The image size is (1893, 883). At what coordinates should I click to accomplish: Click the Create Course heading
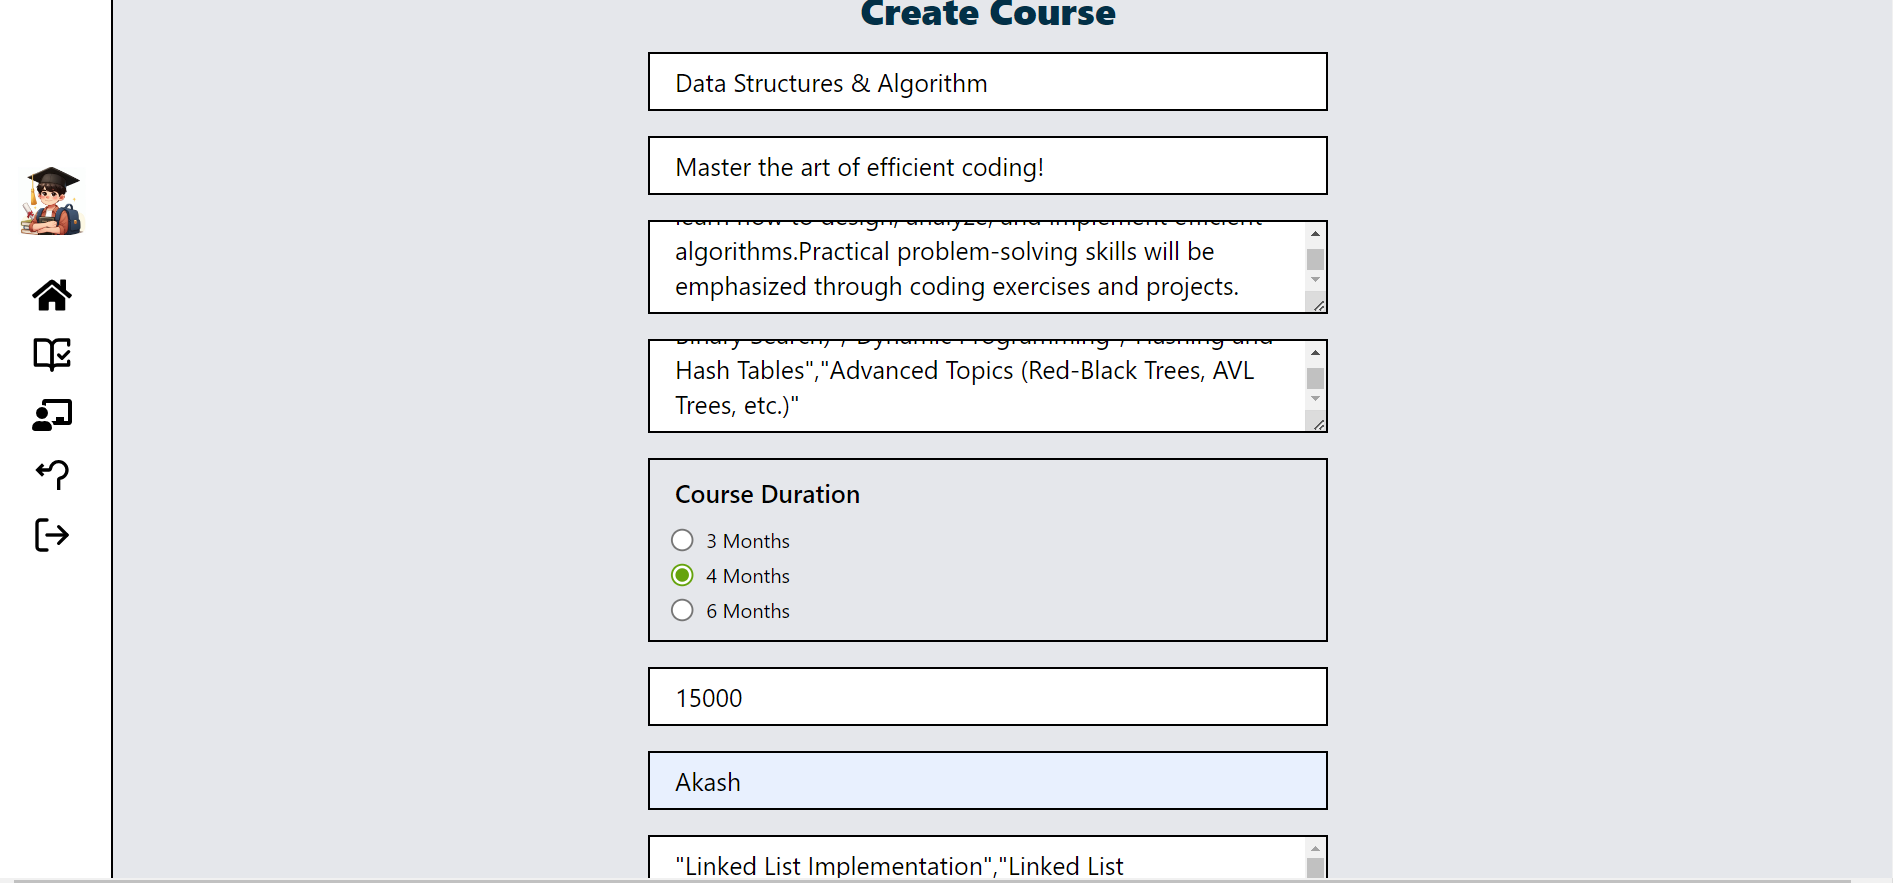[x=988, y=13]
